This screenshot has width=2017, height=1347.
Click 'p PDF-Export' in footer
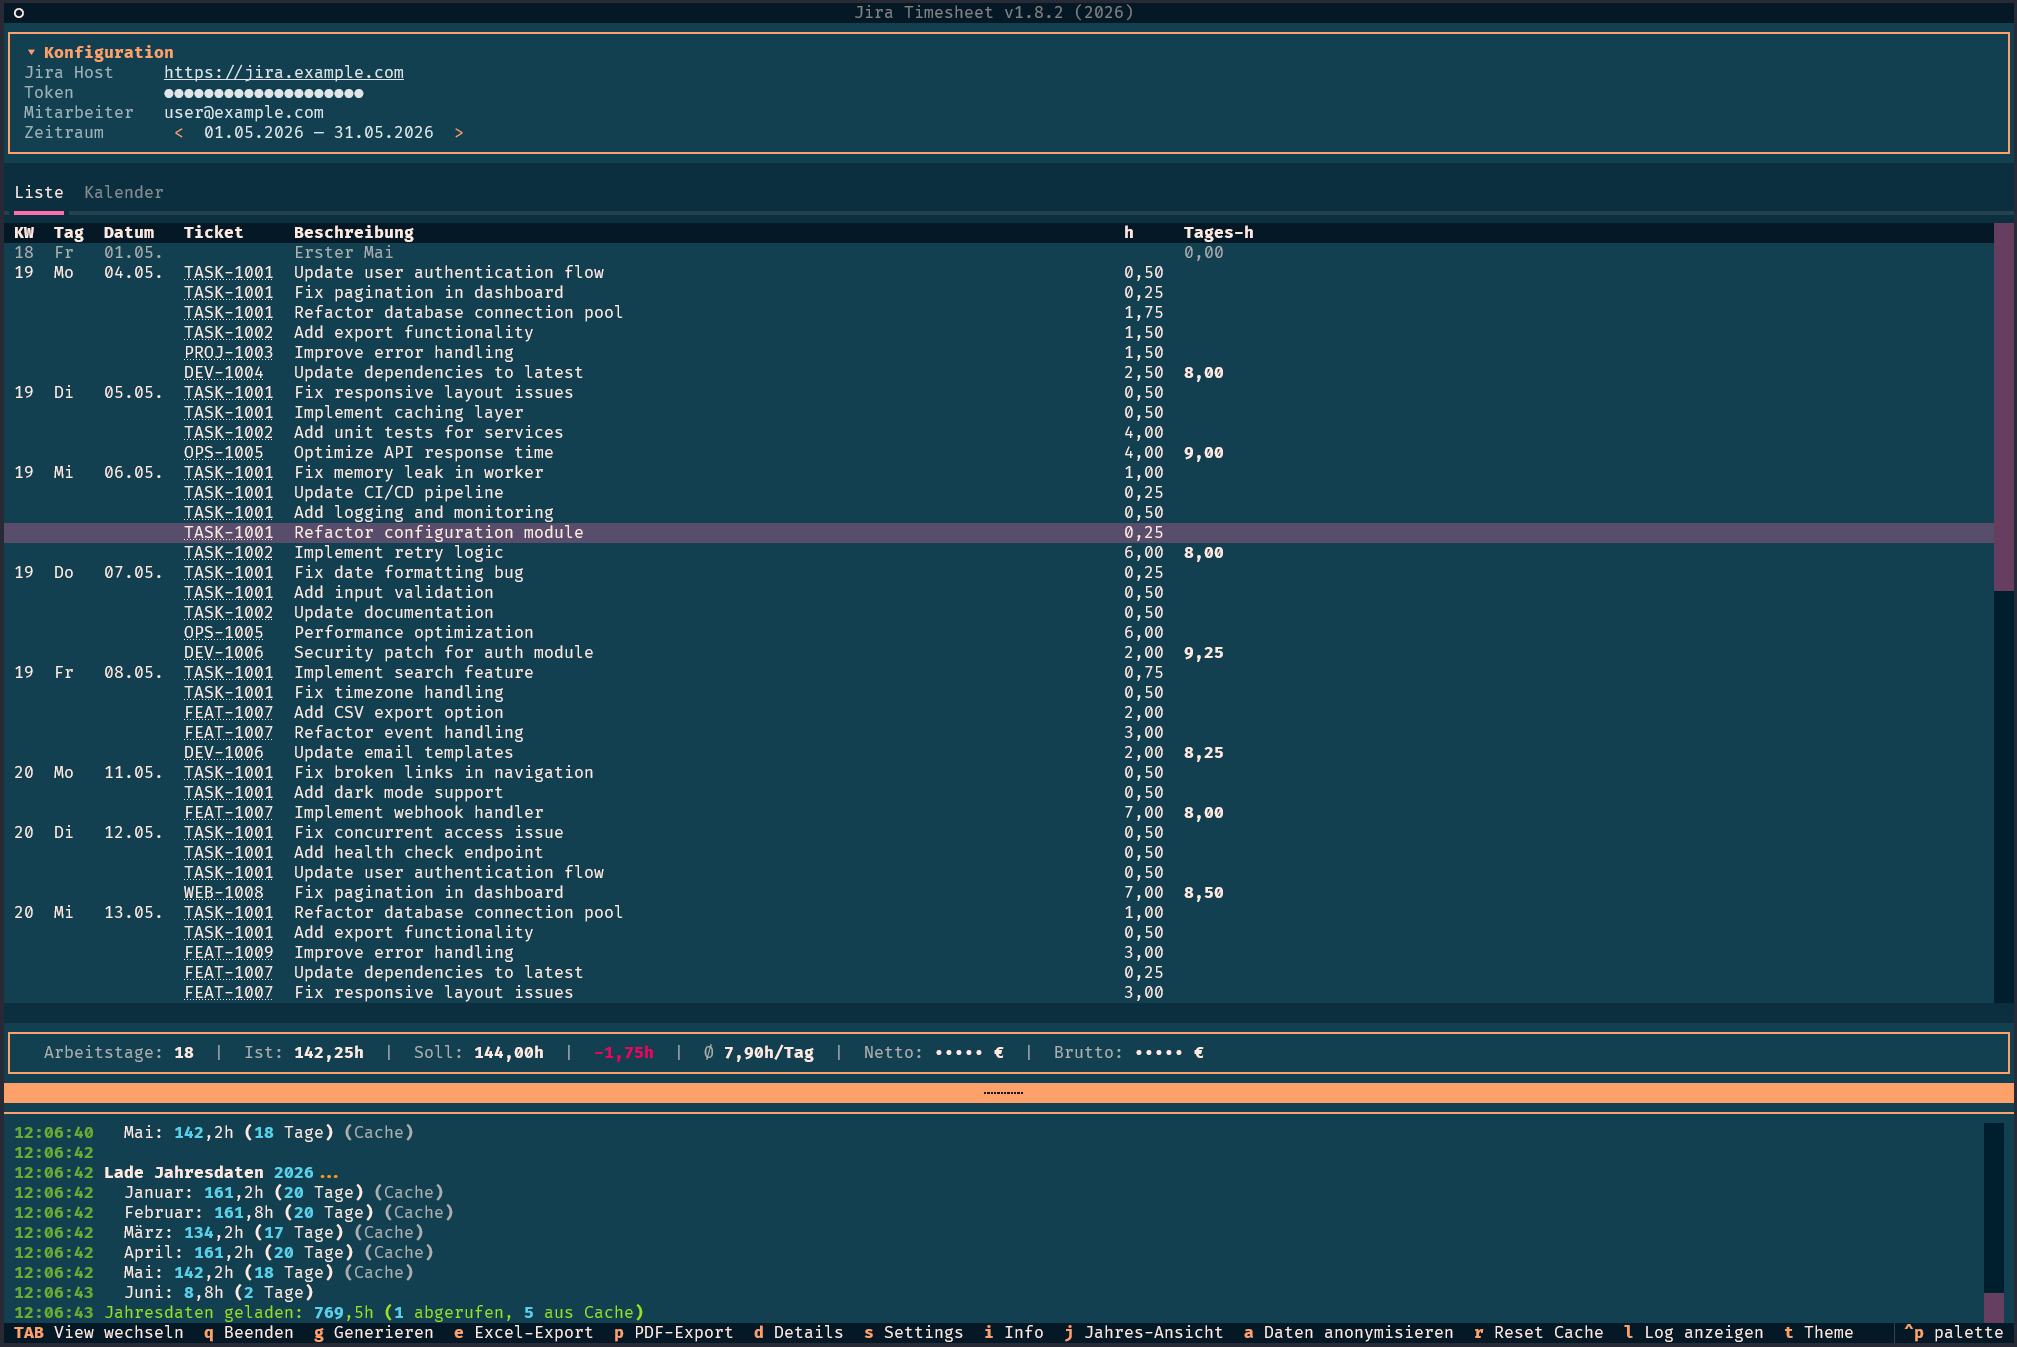pyautogui.click(x=674, y=1332)
